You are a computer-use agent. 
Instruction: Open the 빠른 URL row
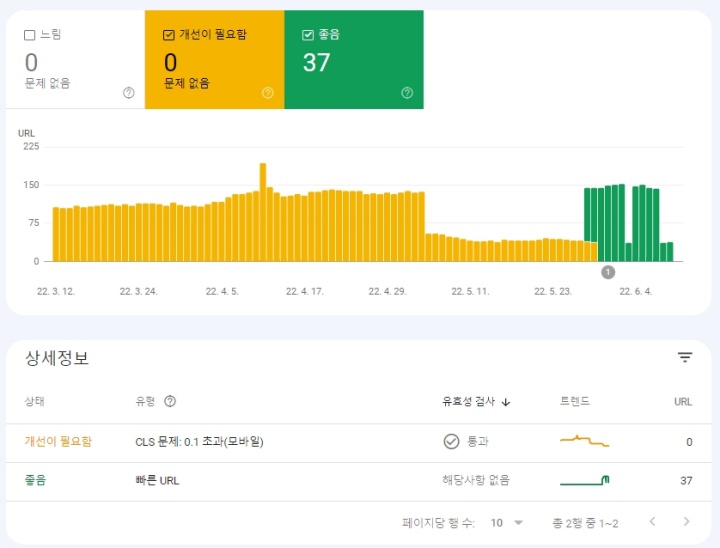tap(157, 480)
